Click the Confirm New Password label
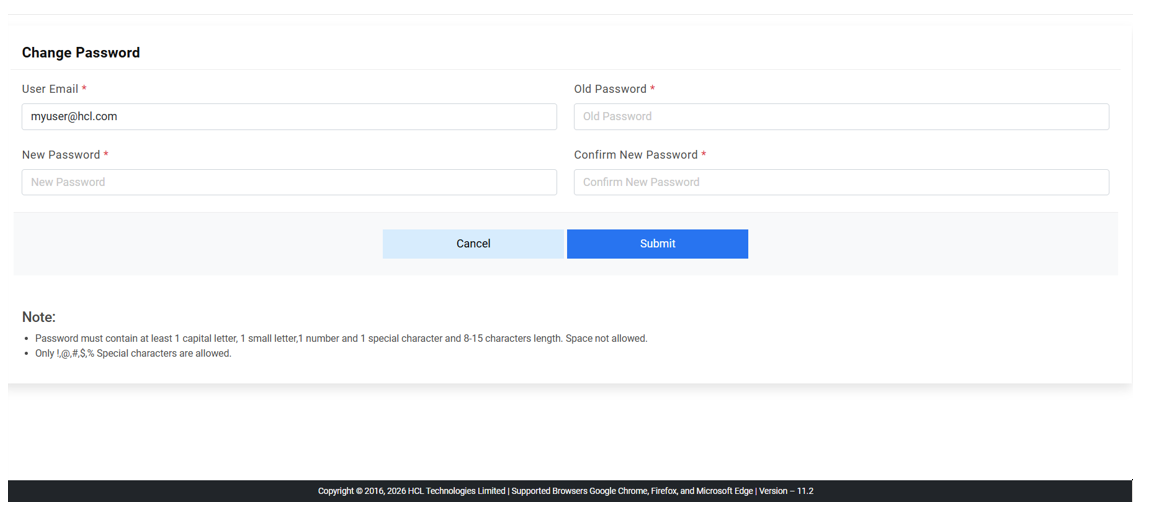 tap(636, 155)
